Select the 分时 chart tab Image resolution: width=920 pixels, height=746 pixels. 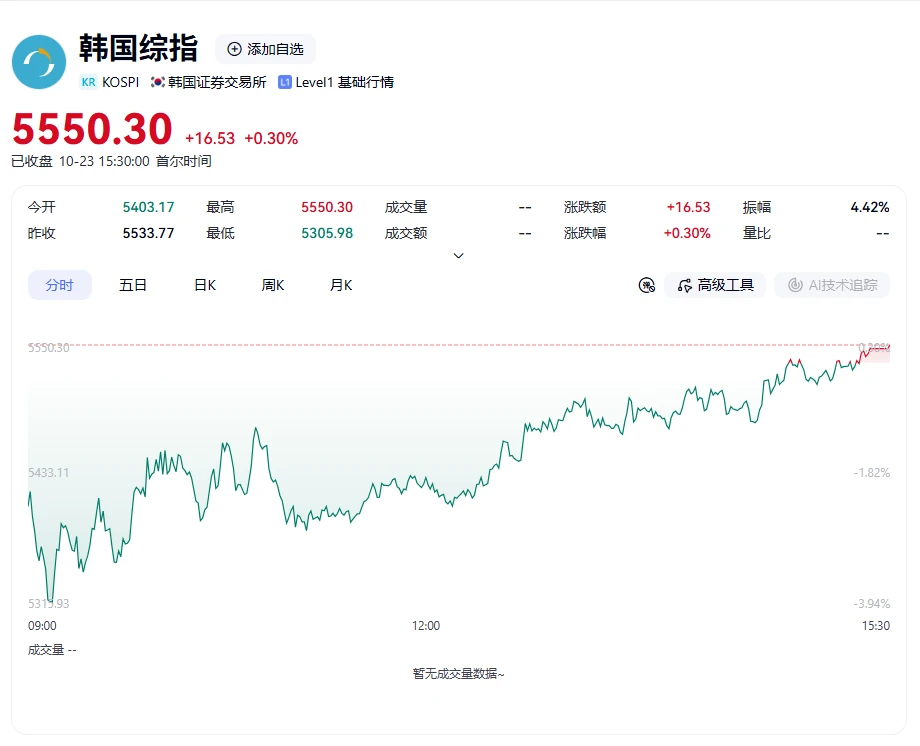[60, 285]
